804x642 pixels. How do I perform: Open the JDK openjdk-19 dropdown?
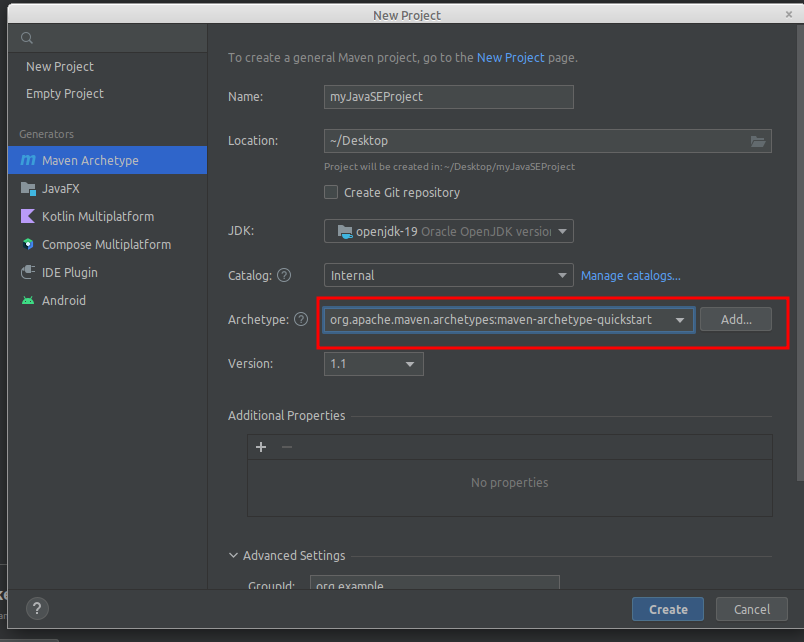449,231
